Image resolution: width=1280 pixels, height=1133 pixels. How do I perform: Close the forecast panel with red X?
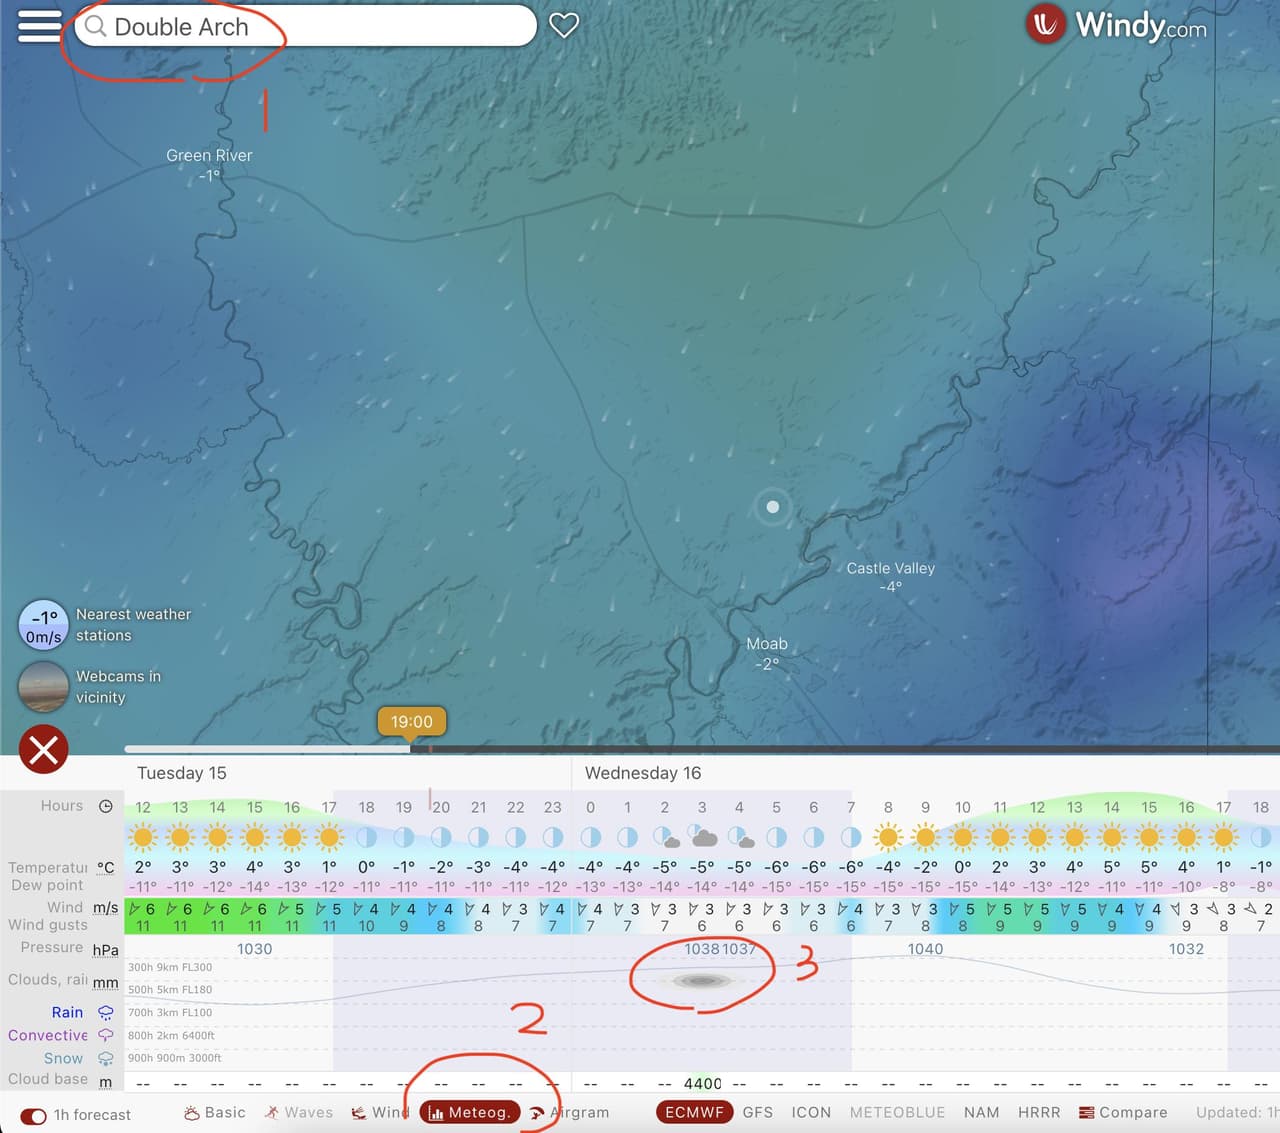[x=44, y=749]
